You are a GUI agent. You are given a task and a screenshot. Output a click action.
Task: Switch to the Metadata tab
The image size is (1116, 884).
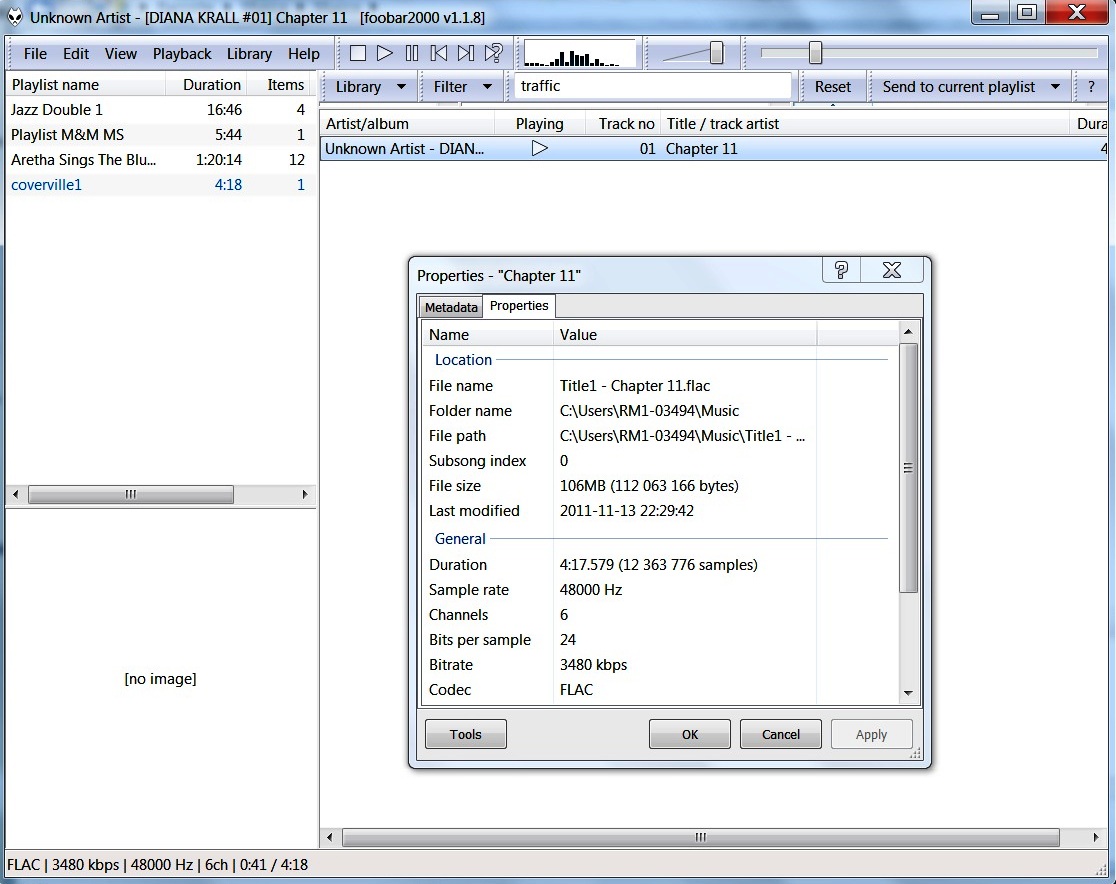(451, 307)
